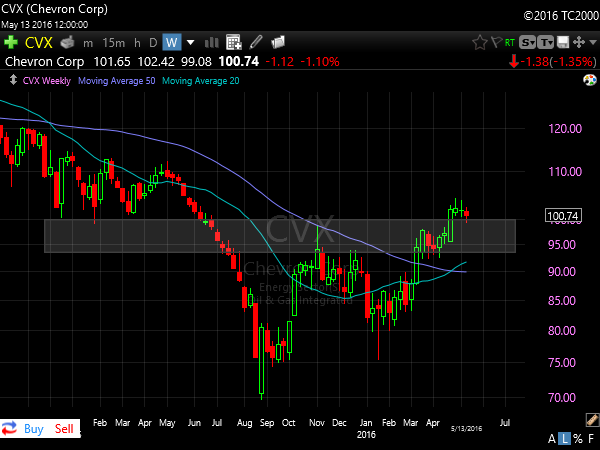Switch to the m timeframe
Screen dimensions: 600x450
88,43
